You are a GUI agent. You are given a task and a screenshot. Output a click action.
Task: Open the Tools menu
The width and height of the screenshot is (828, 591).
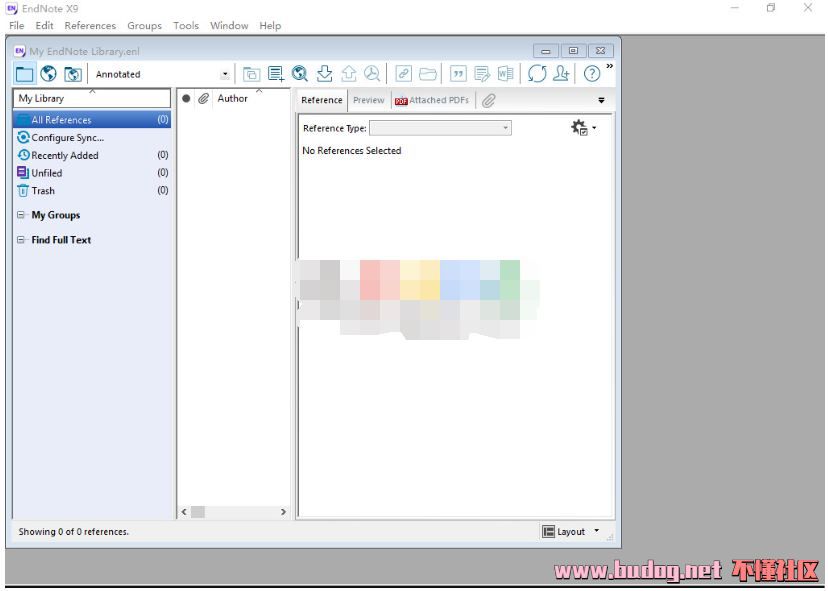pos(186,25)
